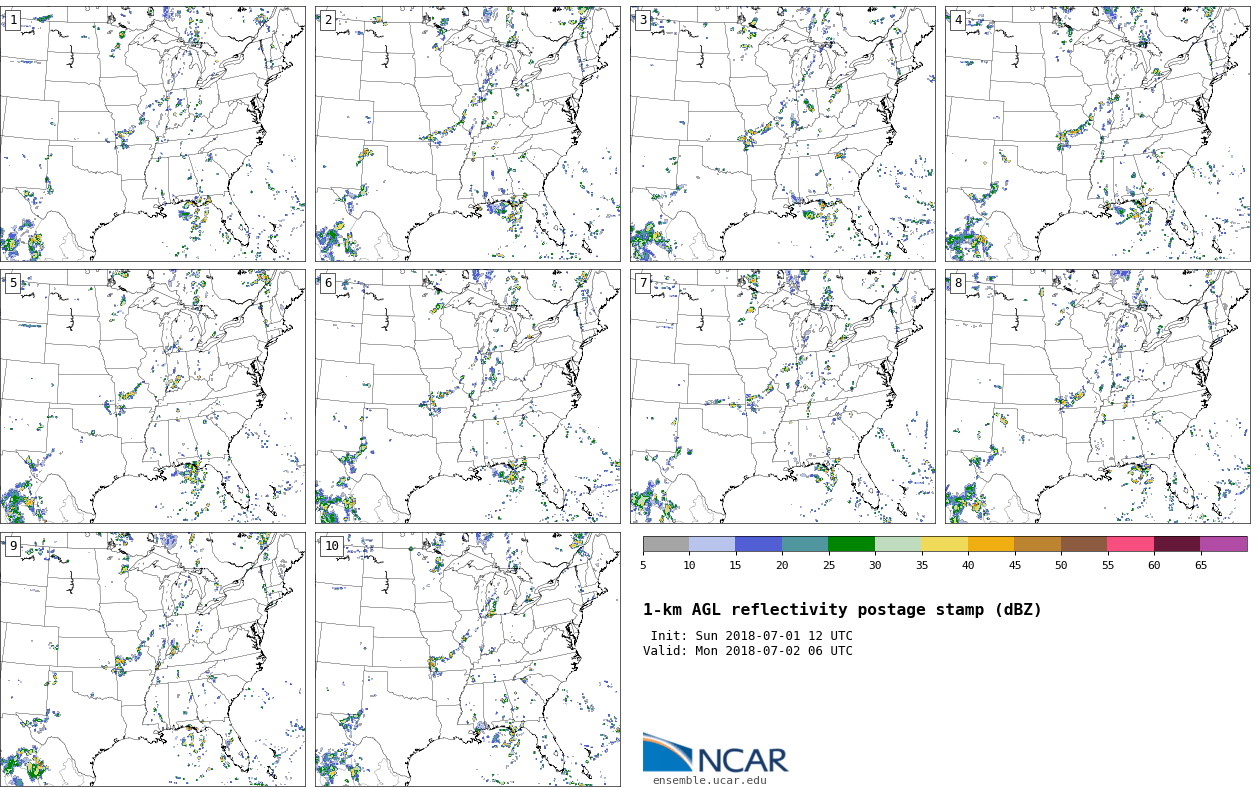Choose the pink 55–60 dBZ swatch

point(1130,544)
